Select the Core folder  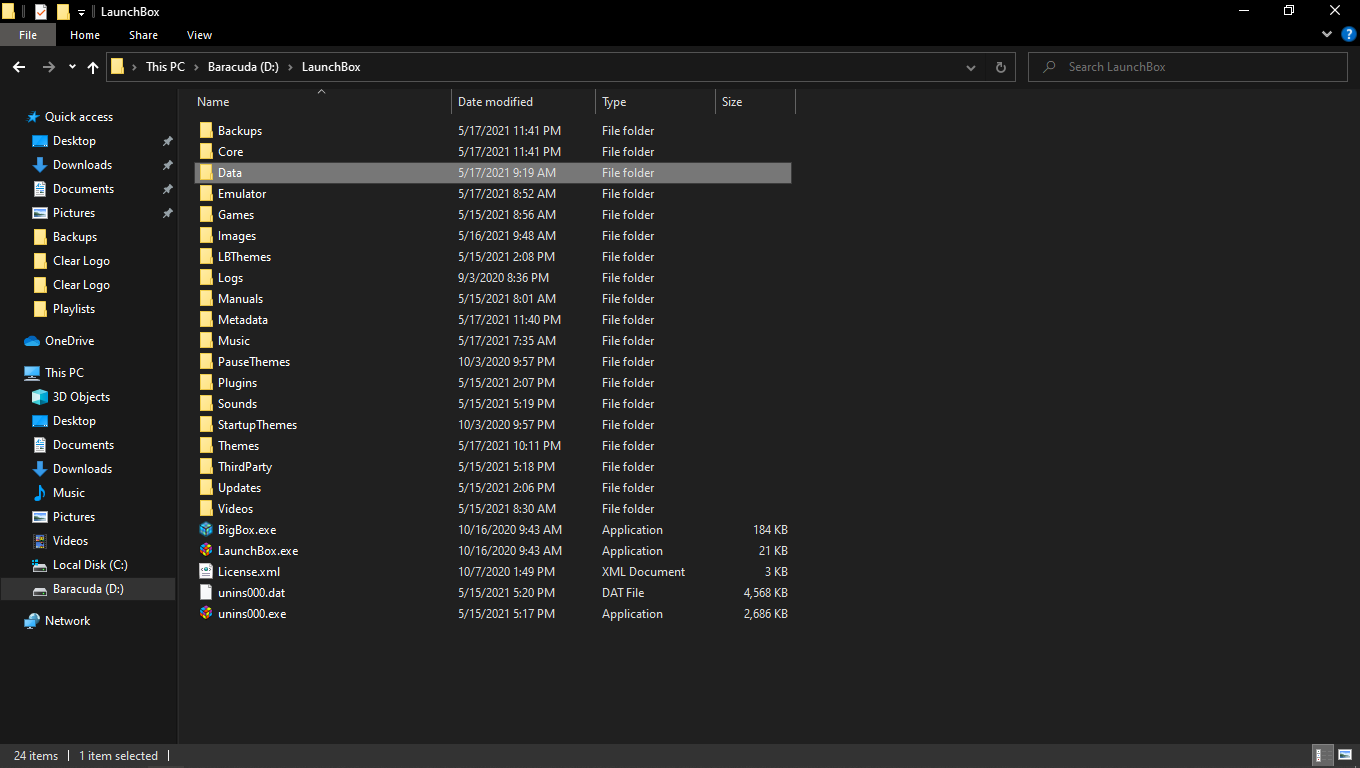click(231, 152)
